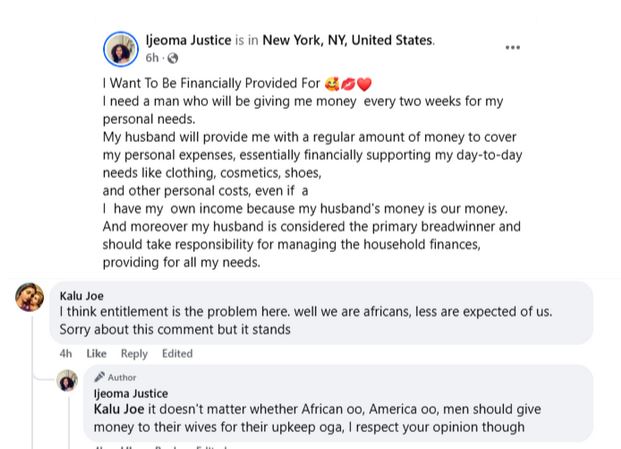Open the post options three-dots menu
The image size is (621, 449).
click(x=512, y=47)
